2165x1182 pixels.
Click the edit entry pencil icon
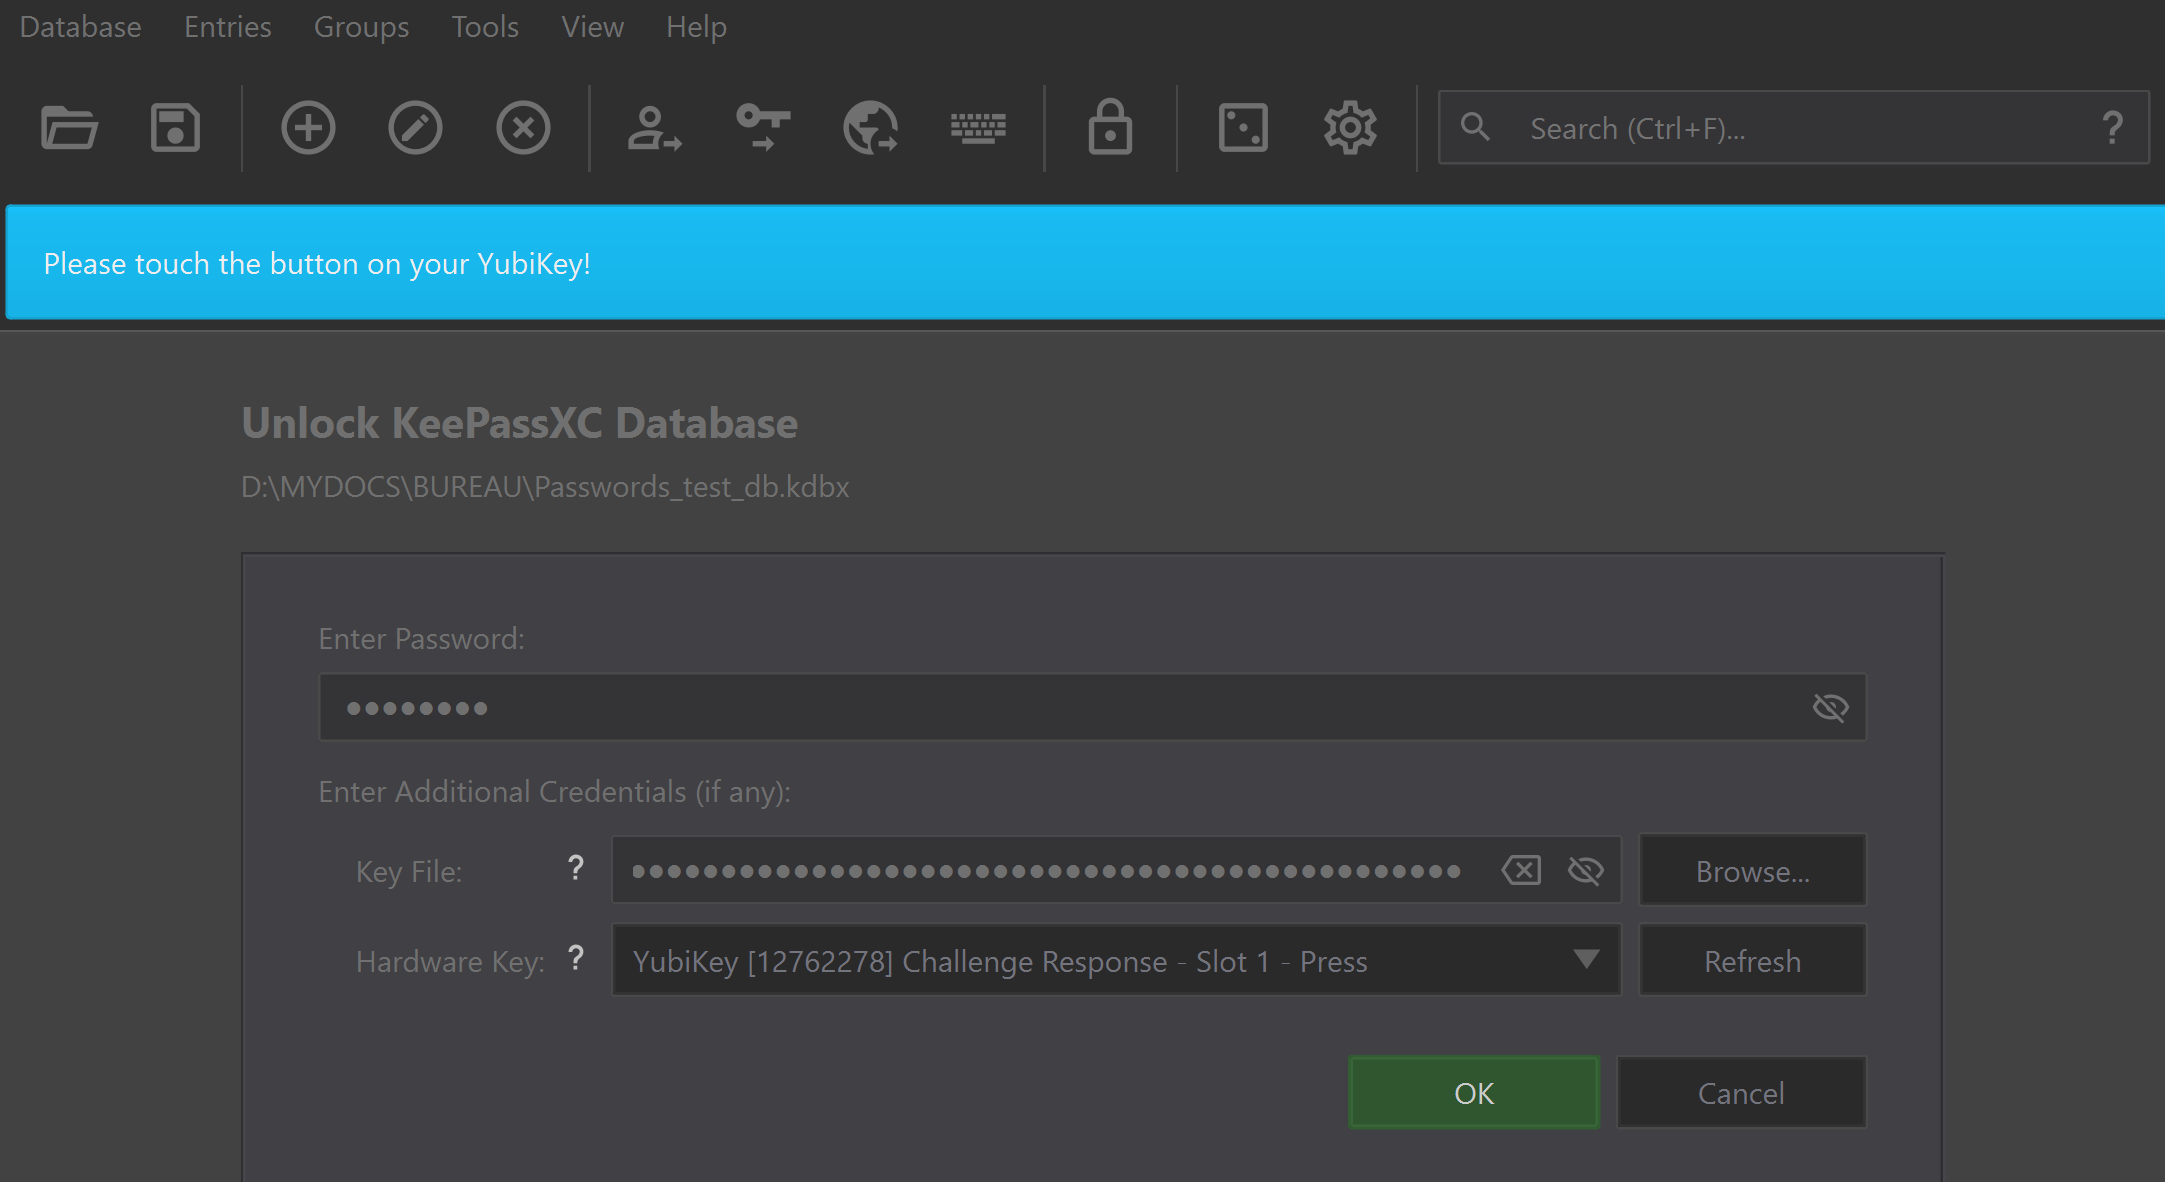[x=415, y=128]
